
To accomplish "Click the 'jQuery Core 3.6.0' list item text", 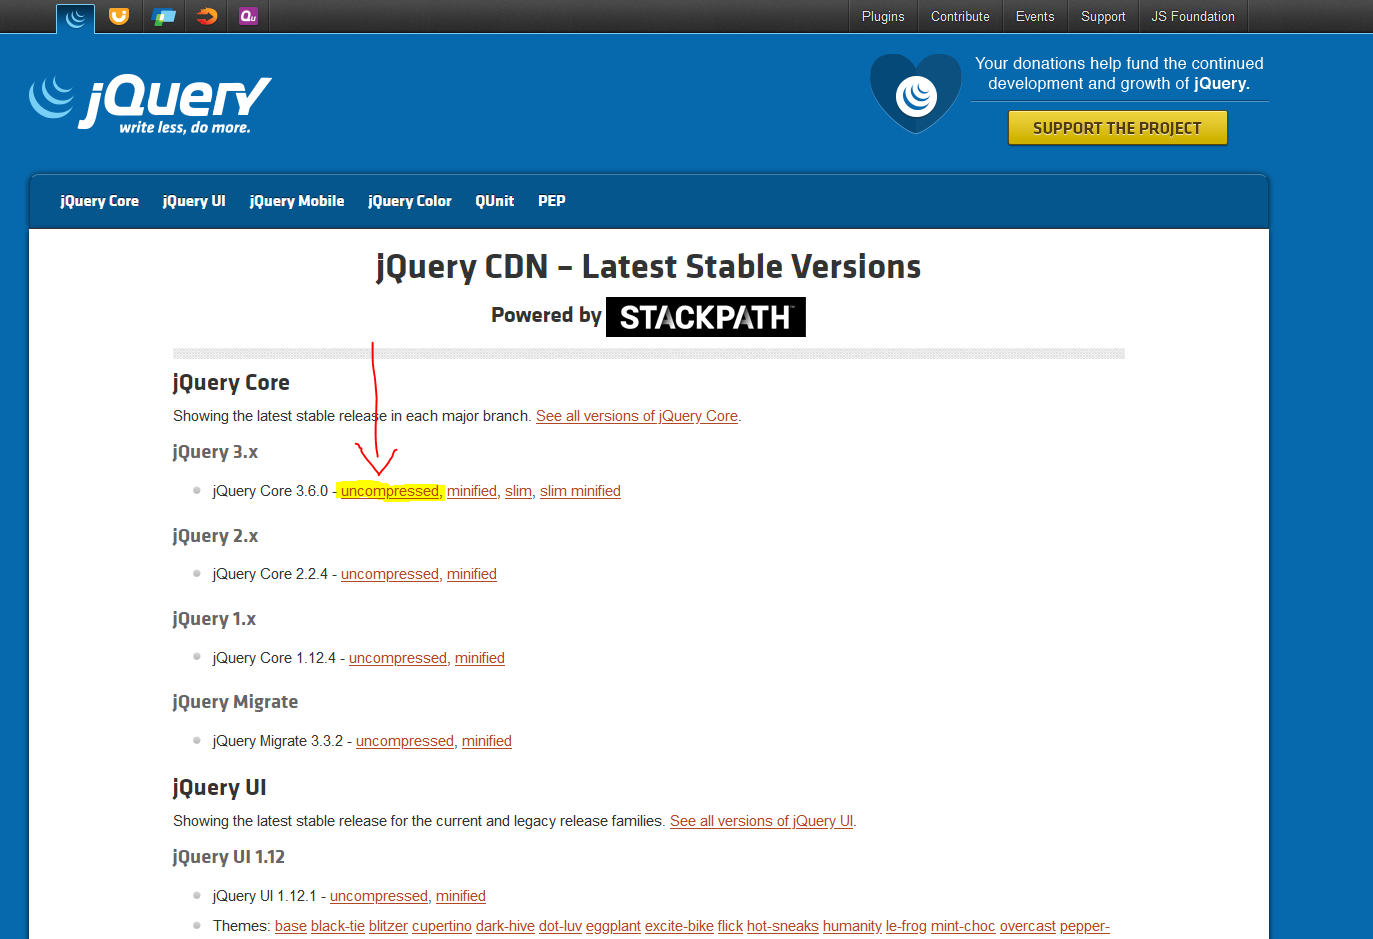I will pos(270,491).
